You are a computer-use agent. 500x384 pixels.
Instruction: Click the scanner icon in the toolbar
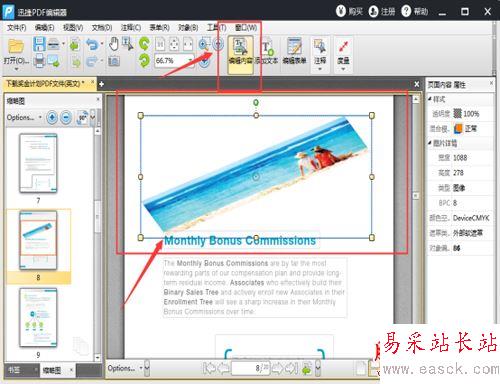(53, 44)
